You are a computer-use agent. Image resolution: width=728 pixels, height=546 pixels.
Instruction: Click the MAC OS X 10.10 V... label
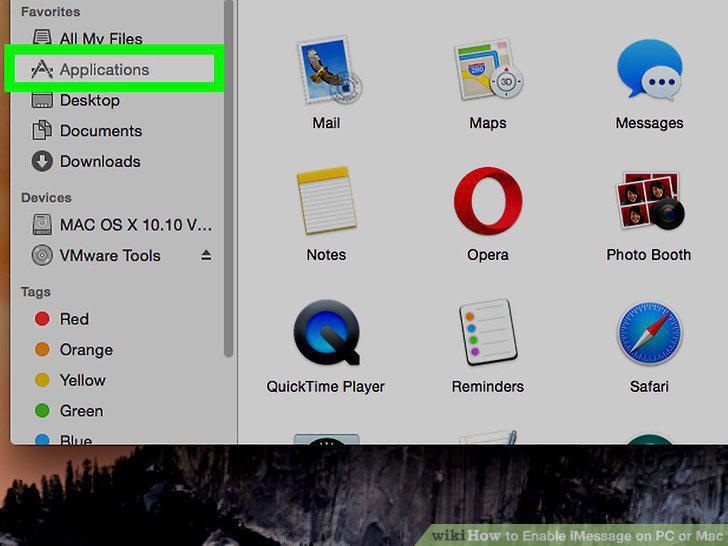tap(136, 225)
